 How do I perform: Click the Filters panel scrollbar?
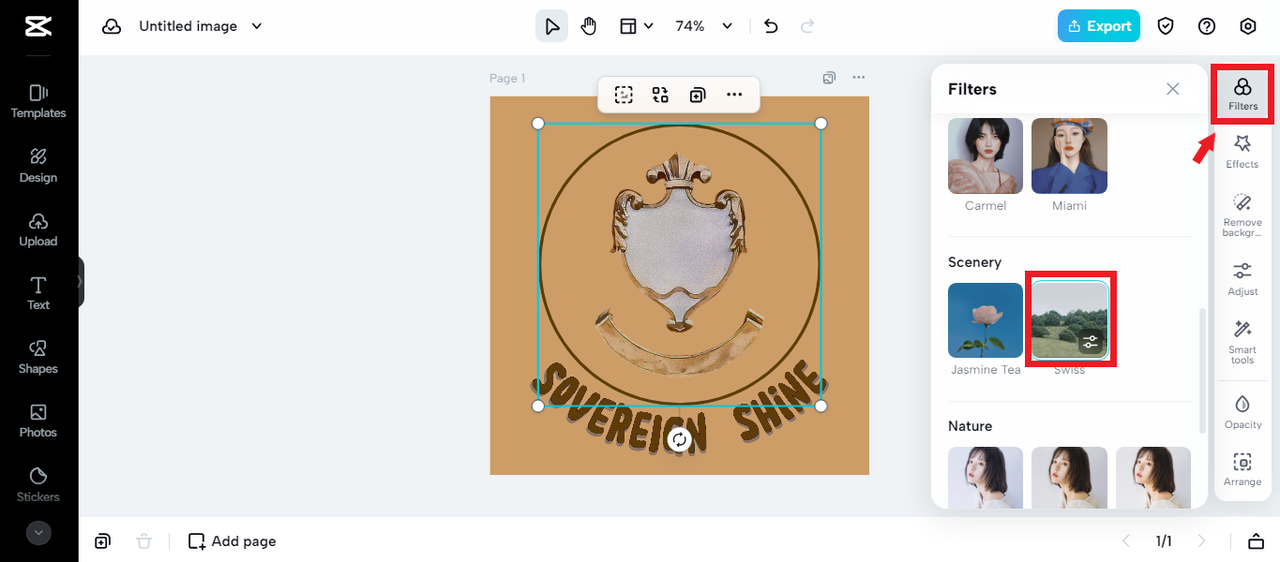pos(1202,371)
